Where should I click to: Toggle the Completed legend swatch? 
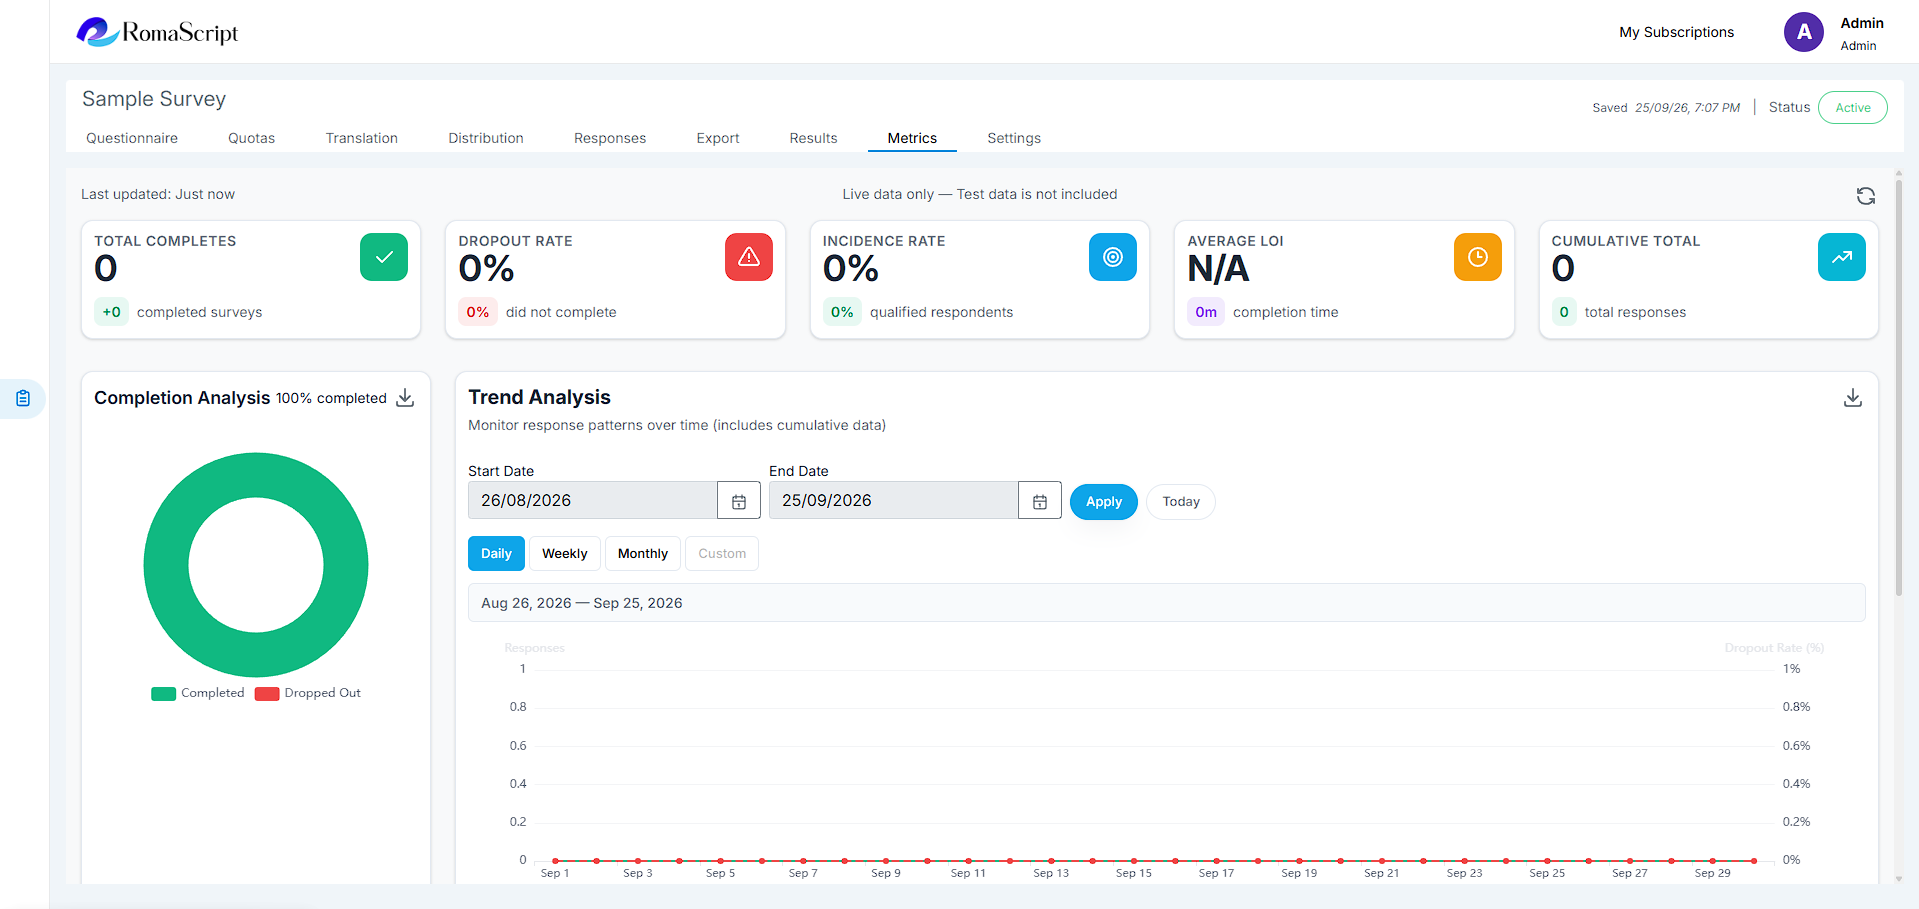pos(163,694)
